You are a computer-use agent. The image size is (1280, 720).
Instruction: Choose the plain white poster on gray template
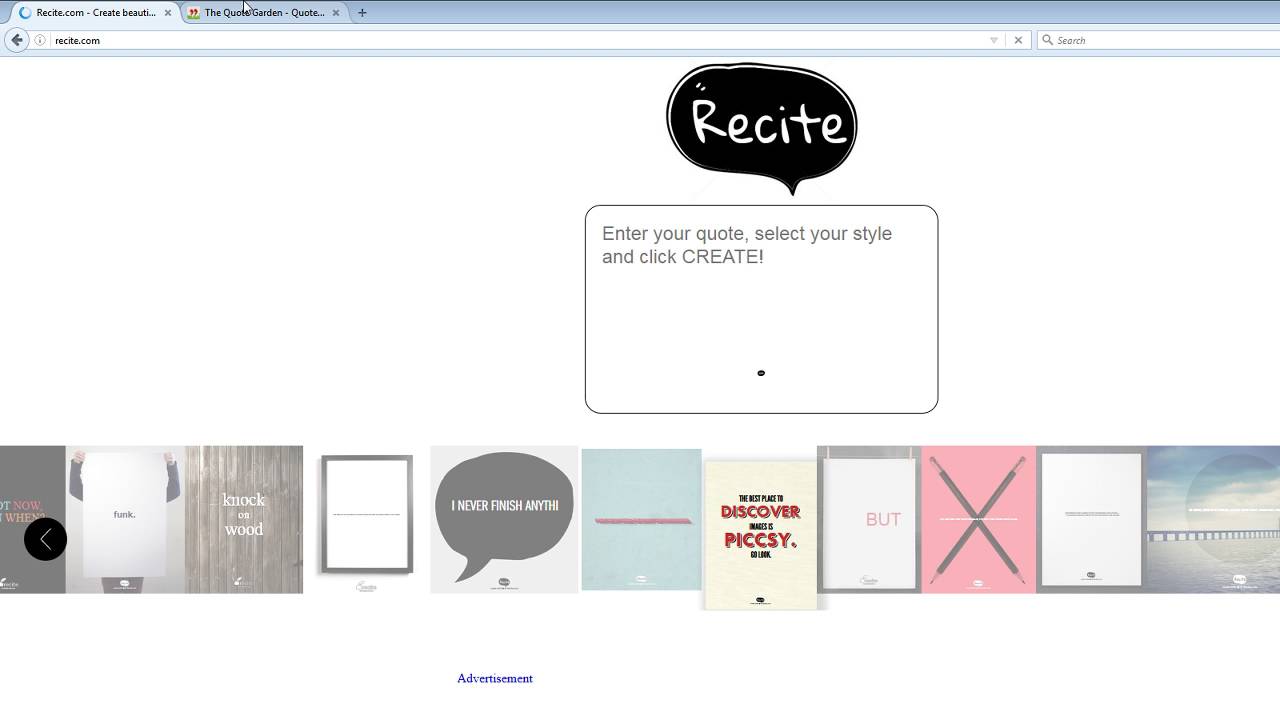[1091, 519]
